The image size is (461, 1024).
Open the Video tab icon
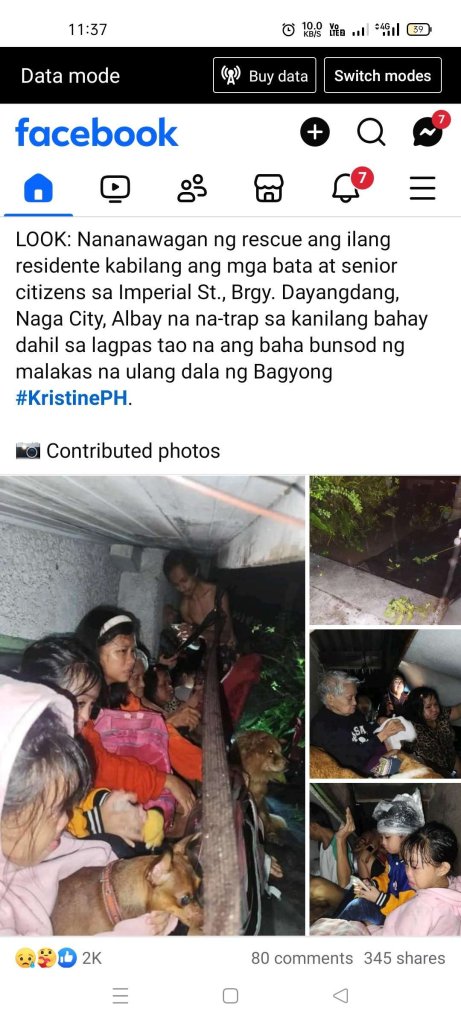click(115, 189)
